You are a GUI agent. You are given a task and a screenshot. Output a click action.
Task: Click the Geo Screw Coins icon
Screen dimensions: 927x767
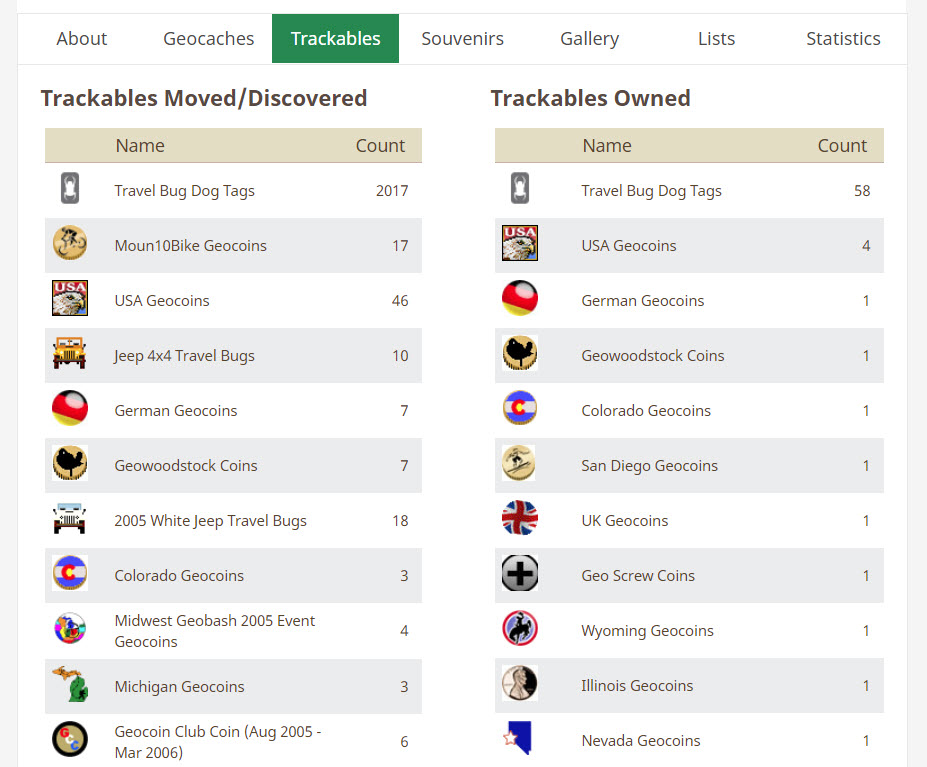click(x=520, y=574)
